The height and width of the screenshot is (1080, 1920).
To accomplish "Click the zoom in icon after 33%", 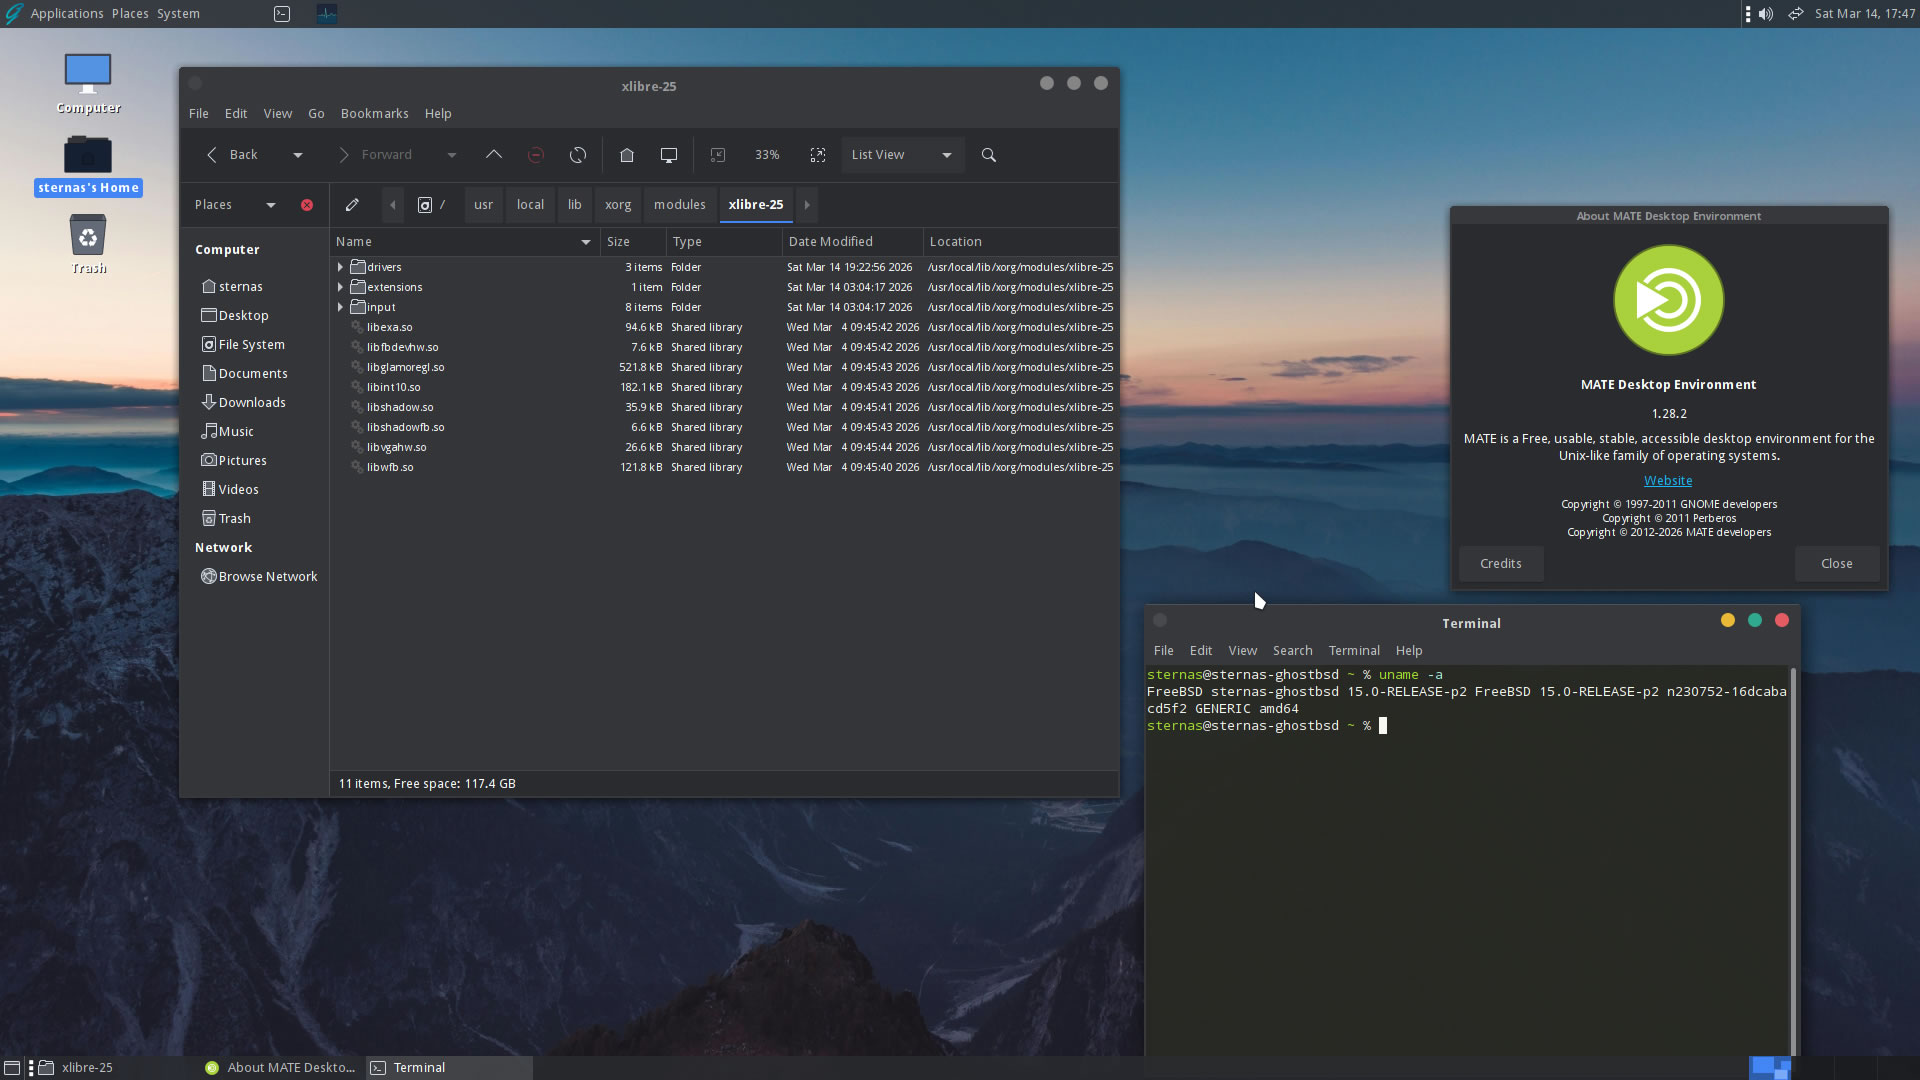I will tap(818, 155).
